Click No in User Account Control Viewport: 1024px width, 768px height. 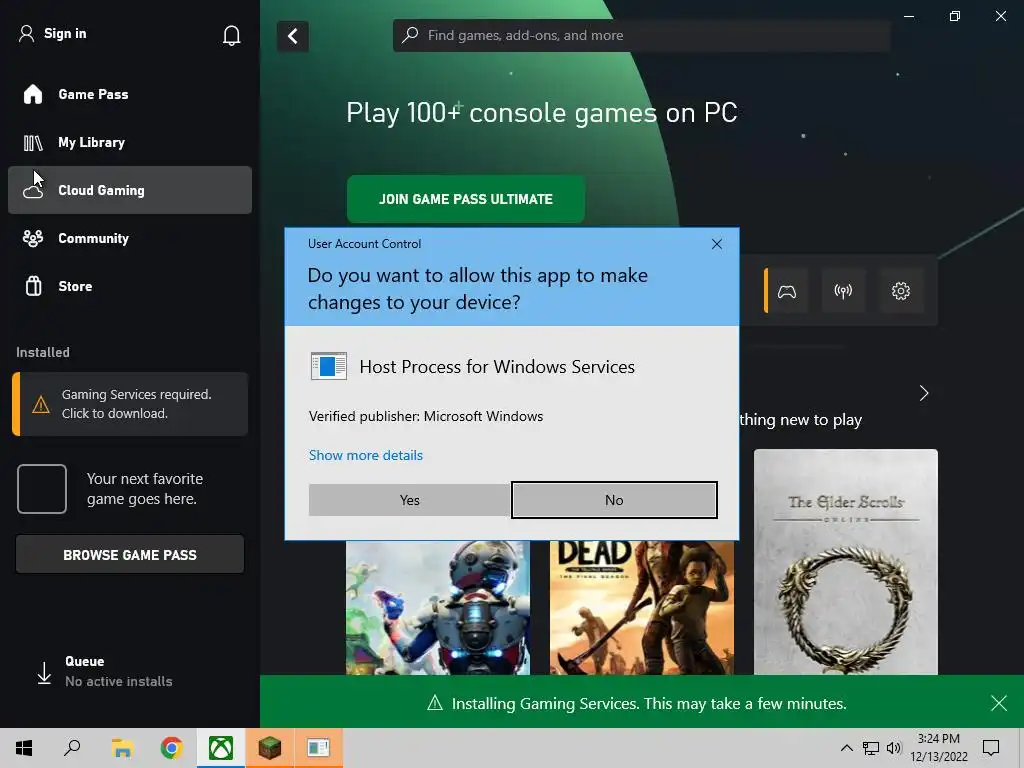614,500
